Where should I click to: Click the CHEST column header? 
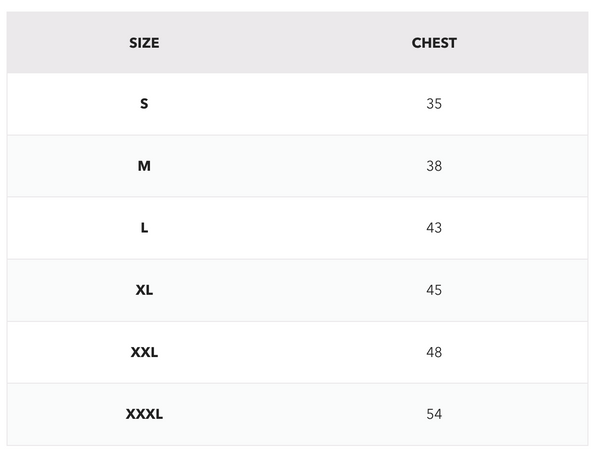434,43
